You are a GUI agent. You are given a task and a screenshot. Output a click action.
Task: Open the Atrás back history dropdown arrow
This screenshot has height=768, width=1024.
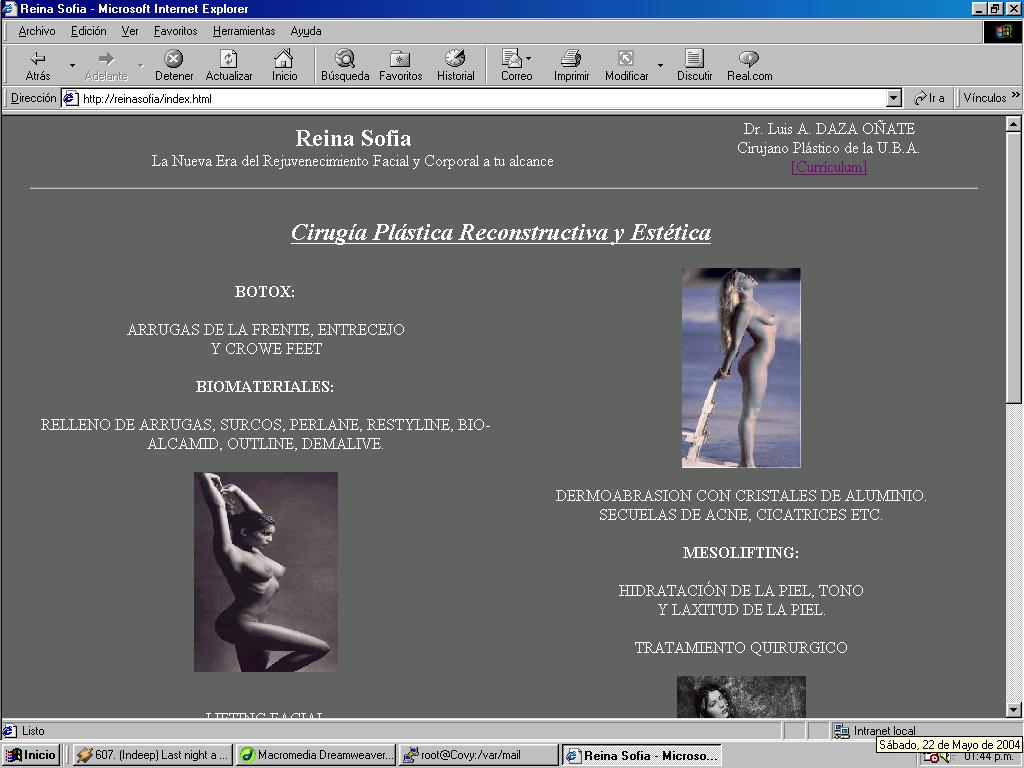click(x=72, y=66)
